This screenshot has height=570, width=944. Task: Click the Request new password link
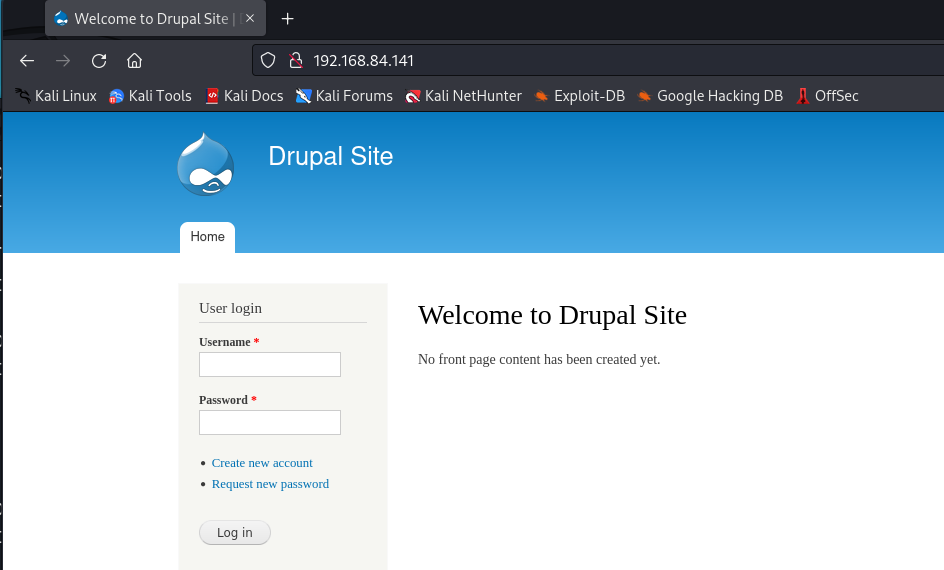pos(270,484)
